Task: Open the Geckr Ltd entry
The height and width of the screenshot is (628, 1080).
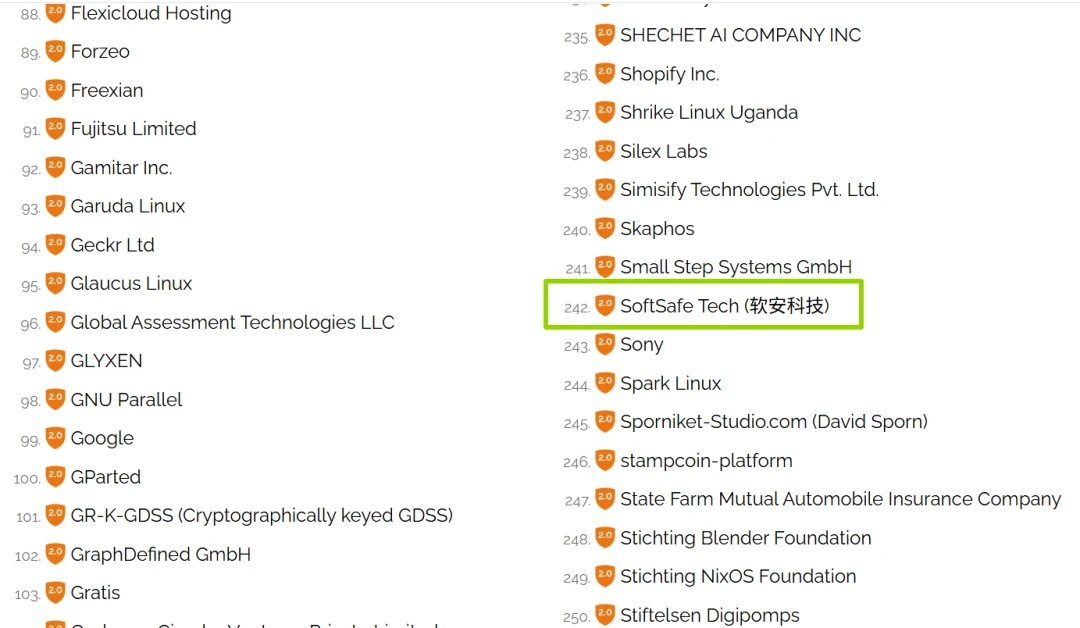Action: coord(112,244)
